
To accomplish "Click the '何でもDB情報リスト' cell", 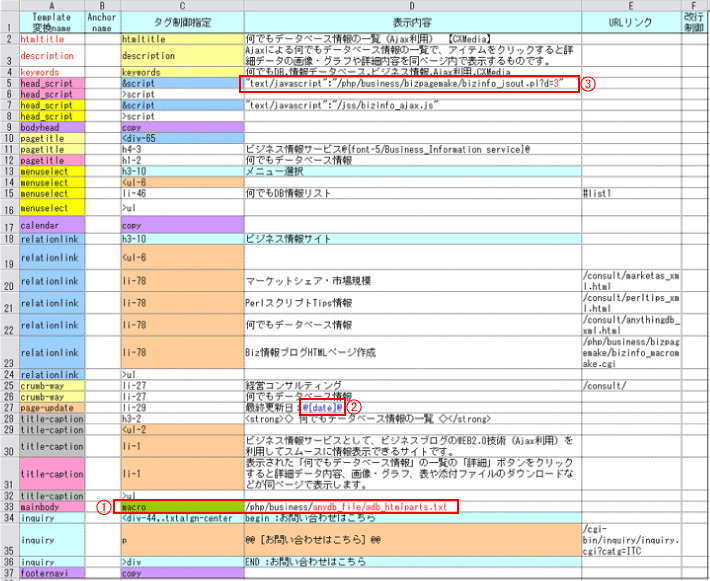I will pyautogui.click(x=413, y=193).
